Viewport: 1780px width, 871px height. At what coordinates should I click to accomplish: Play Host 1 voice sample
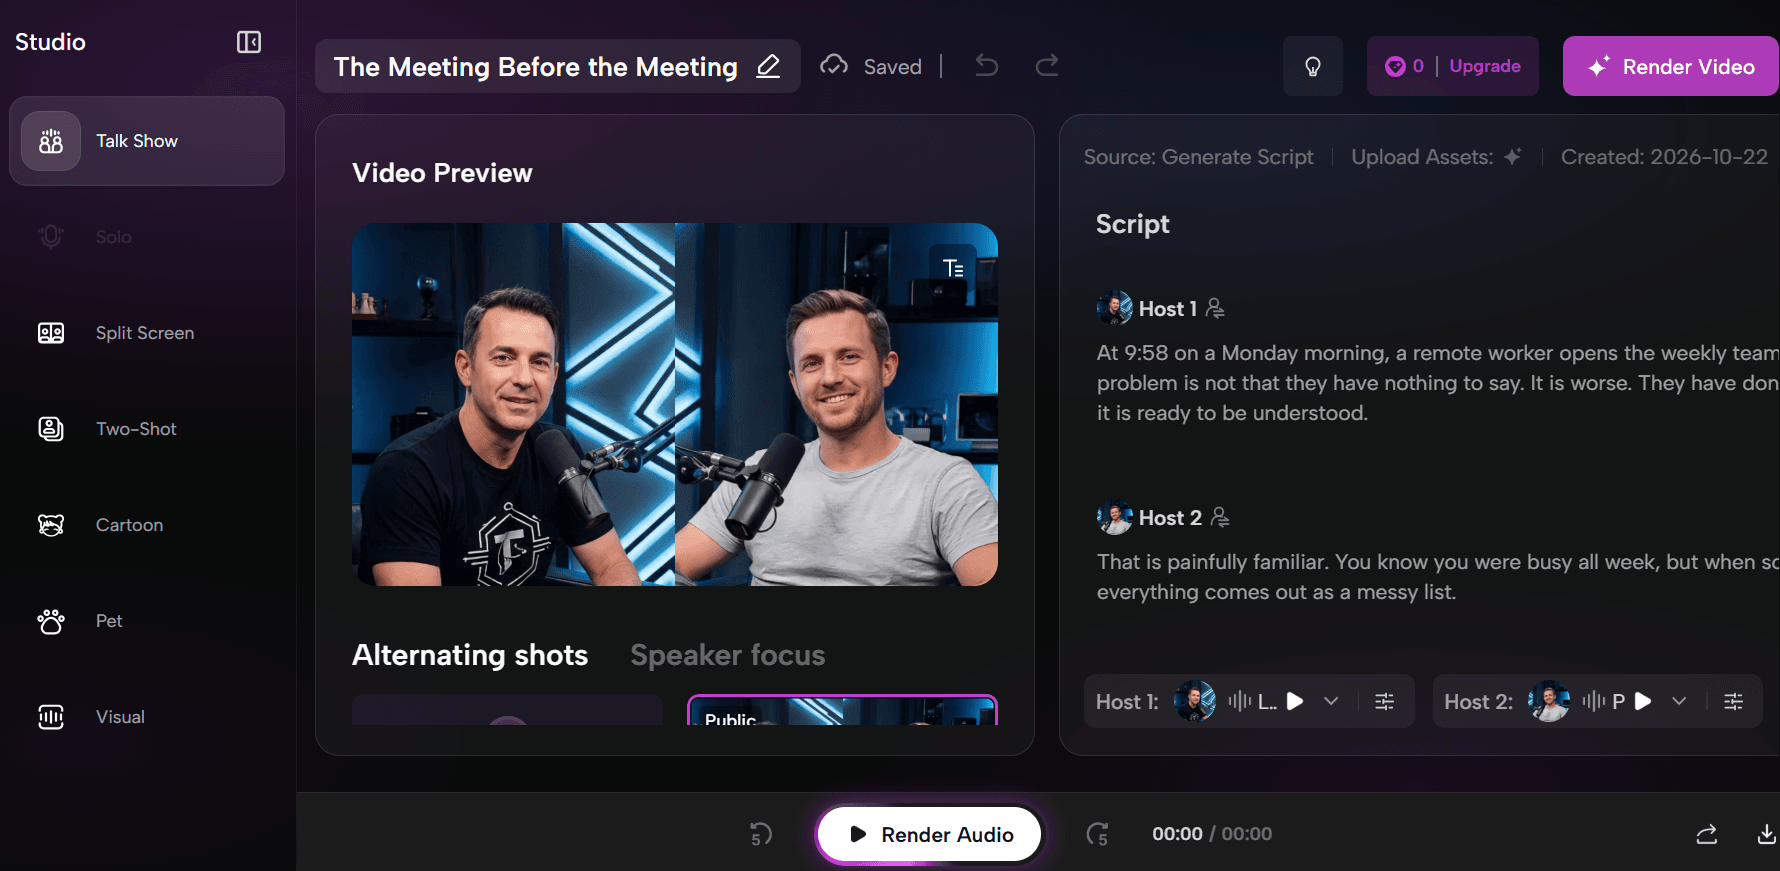click(1295, 701)
